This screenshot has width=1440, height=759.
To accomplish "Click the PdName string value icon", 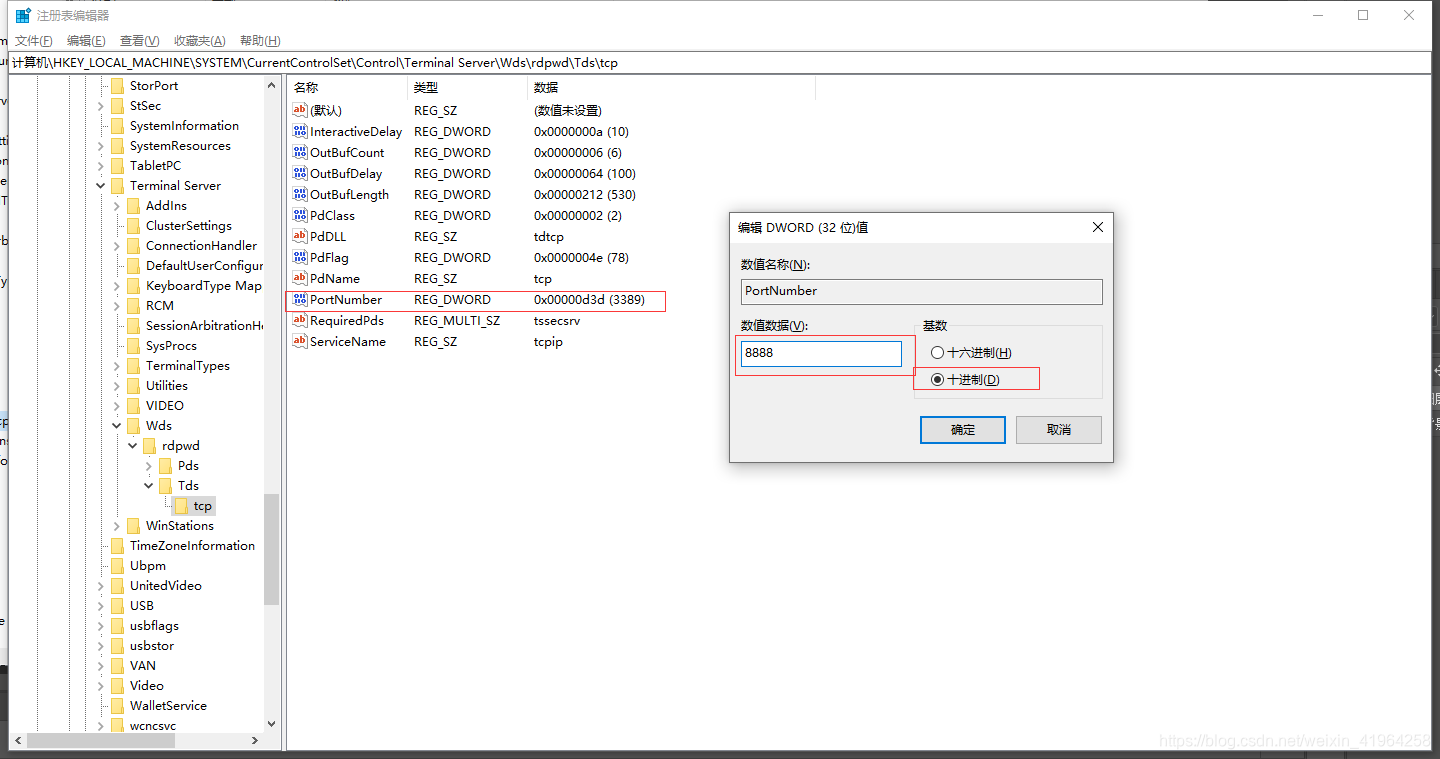I will pos(300,278).
